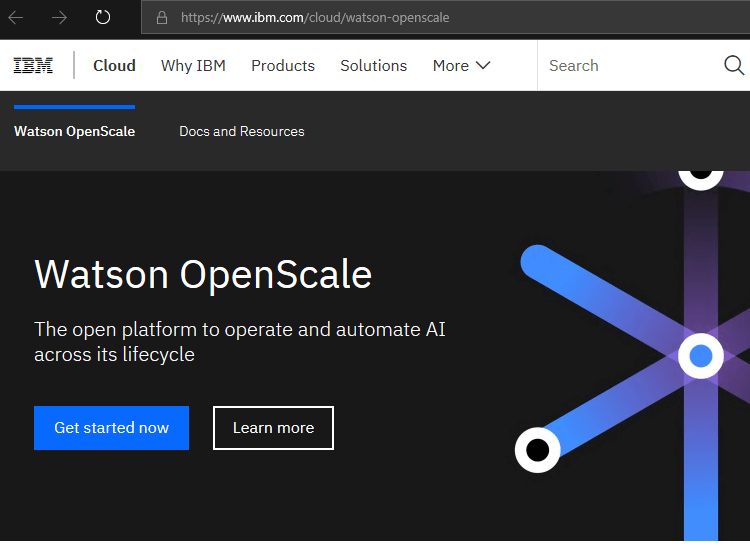The width and height of the screenshot is (750, 557).
Task: Click the browser address bar URL
Action: coord(315,18)
